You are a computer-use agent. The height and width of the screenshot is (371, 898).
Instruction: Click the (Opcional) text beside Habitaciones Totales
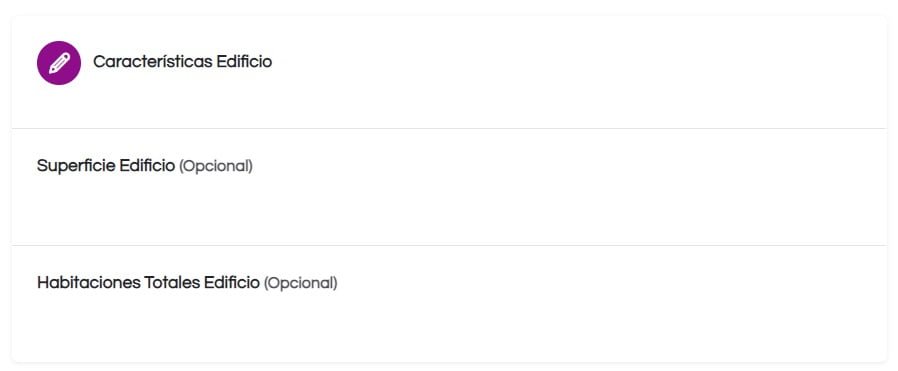[301, 283]
